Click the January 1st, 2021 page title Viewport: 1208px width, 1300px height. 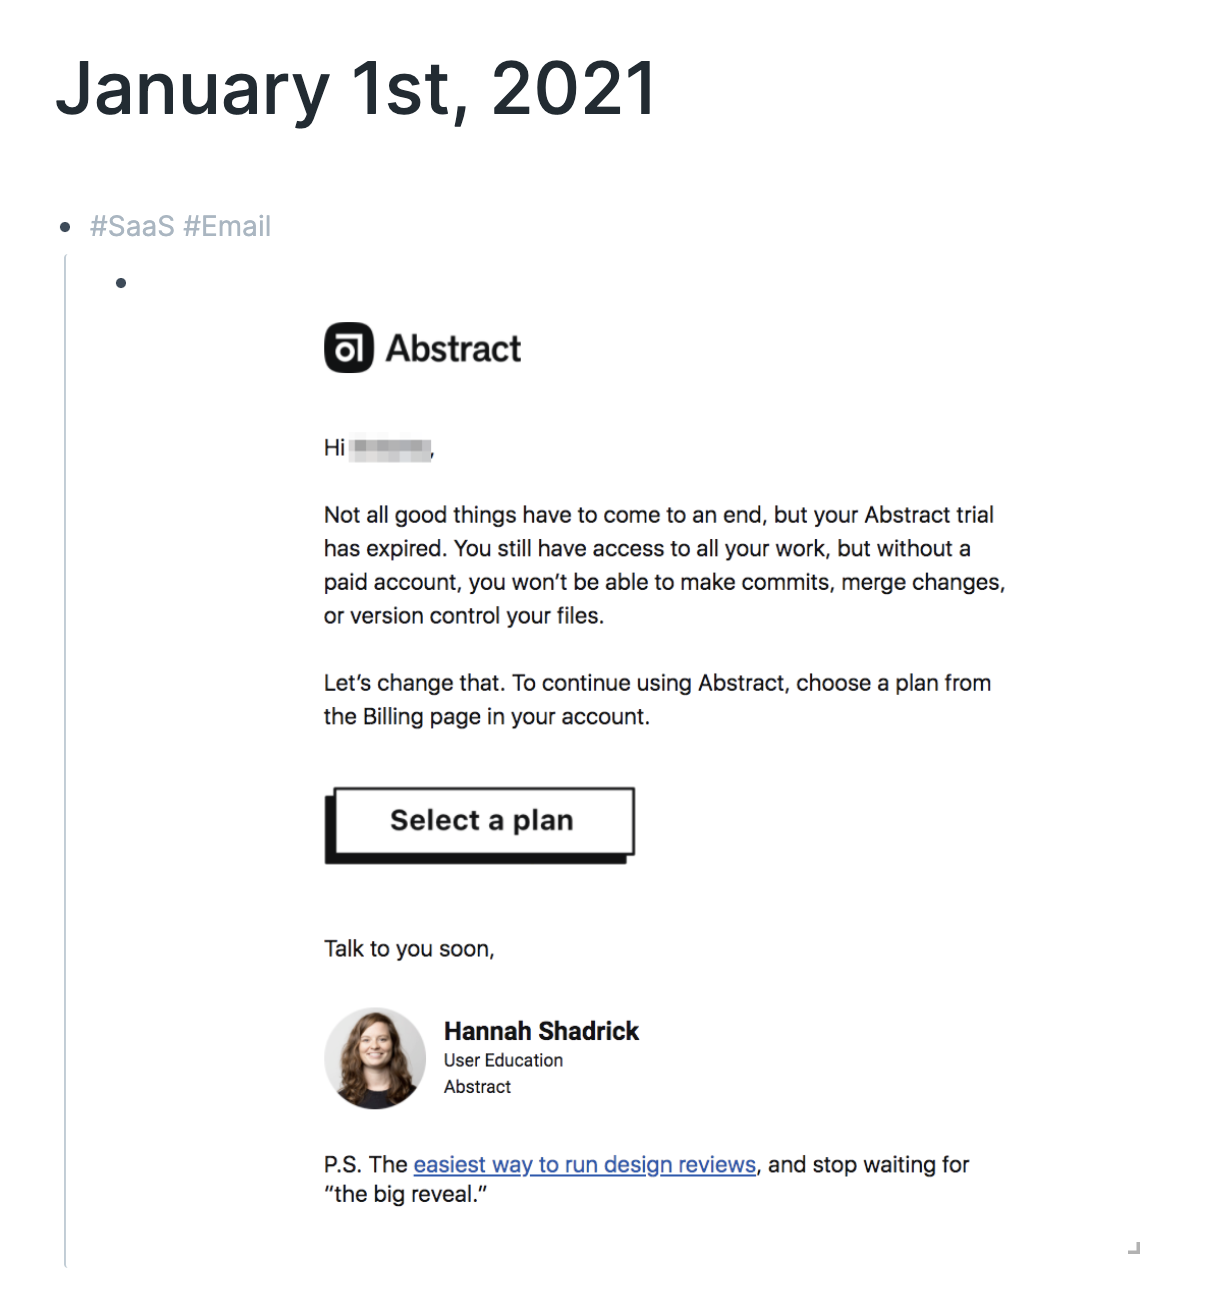[356, 89]
